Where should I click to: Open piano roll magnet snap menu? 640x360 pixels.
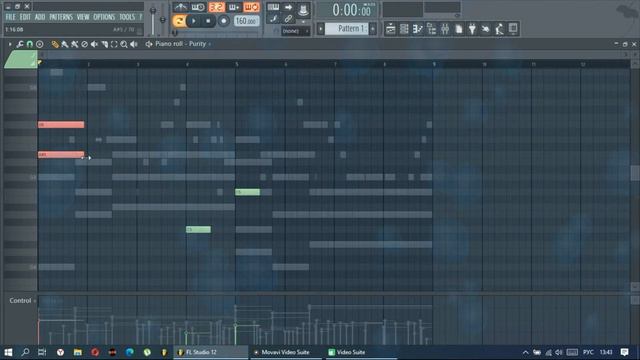[30, 44]
